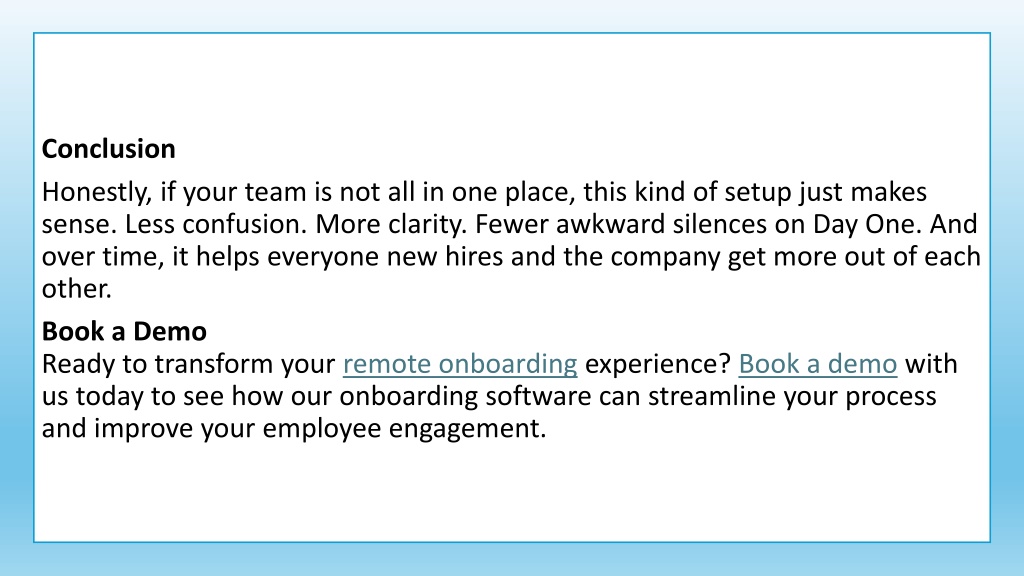Click the word Honestly in the paragraph
The image size is (1024, 576).
97,193
